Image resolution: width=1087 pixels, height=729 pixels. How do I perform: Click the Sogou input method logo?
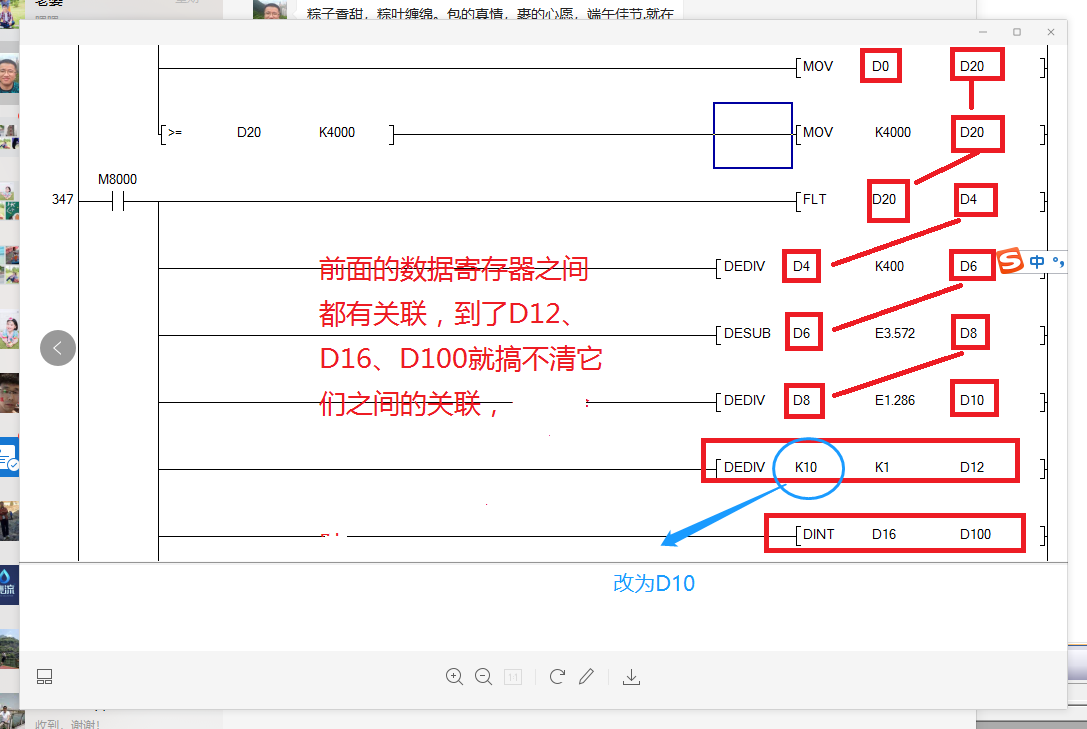[1012, 262]
